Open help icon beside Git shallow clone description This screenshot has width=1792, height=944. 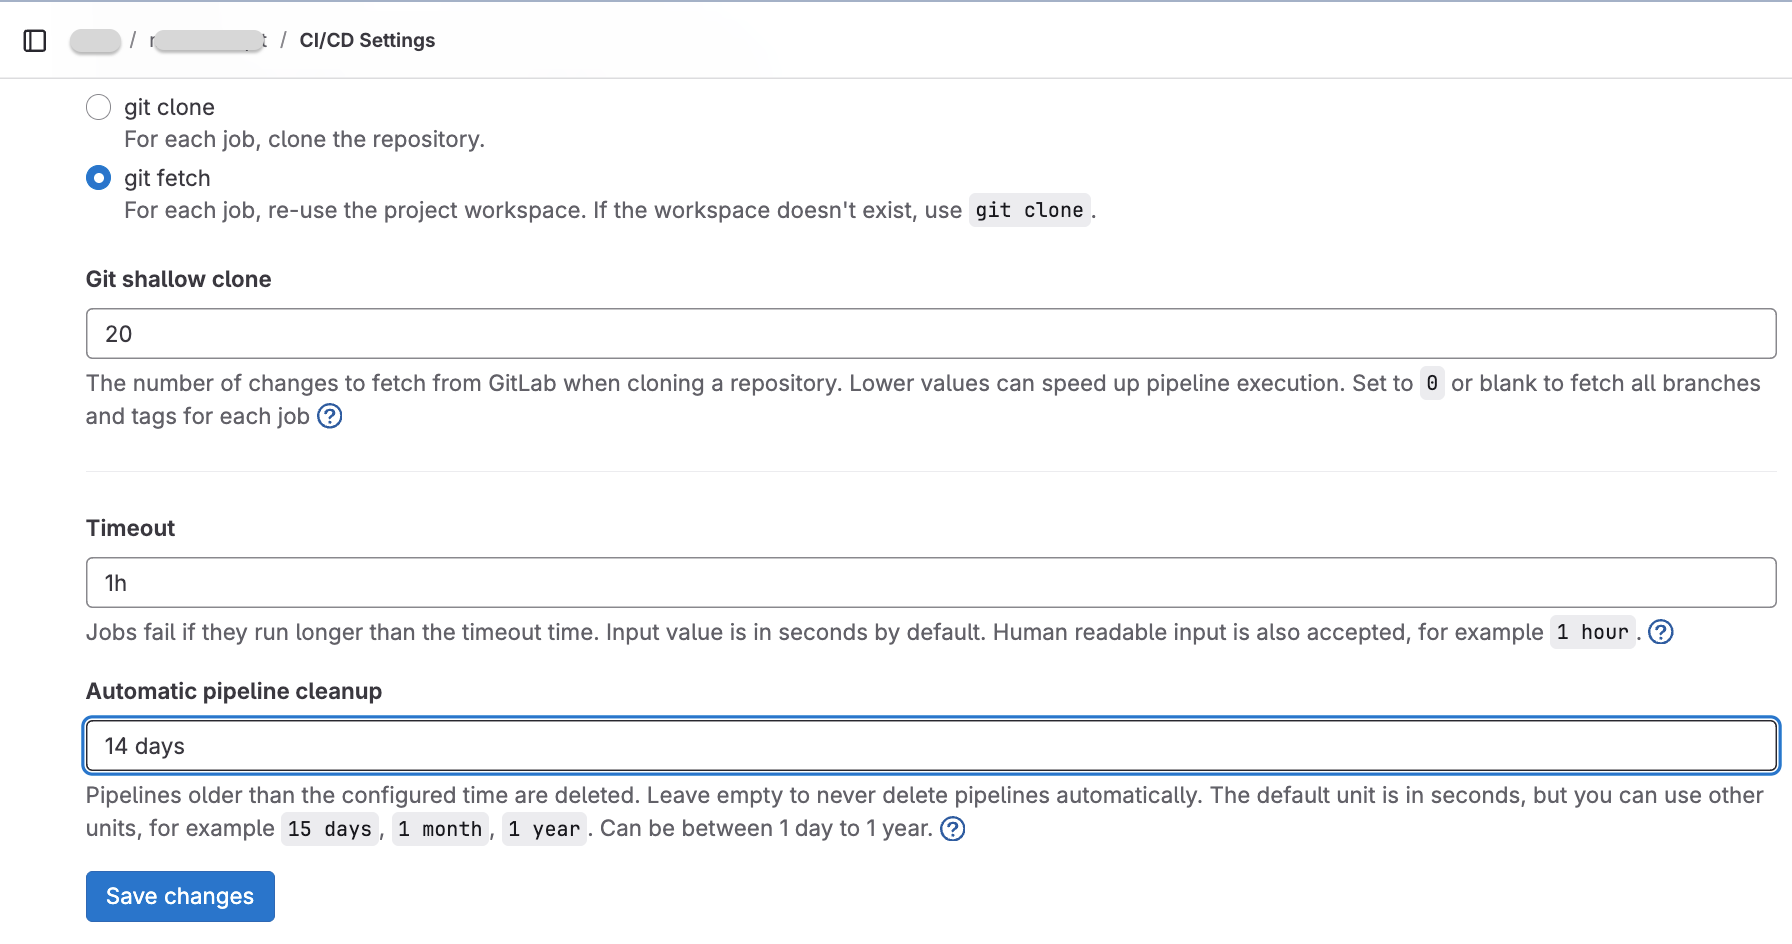330,416
